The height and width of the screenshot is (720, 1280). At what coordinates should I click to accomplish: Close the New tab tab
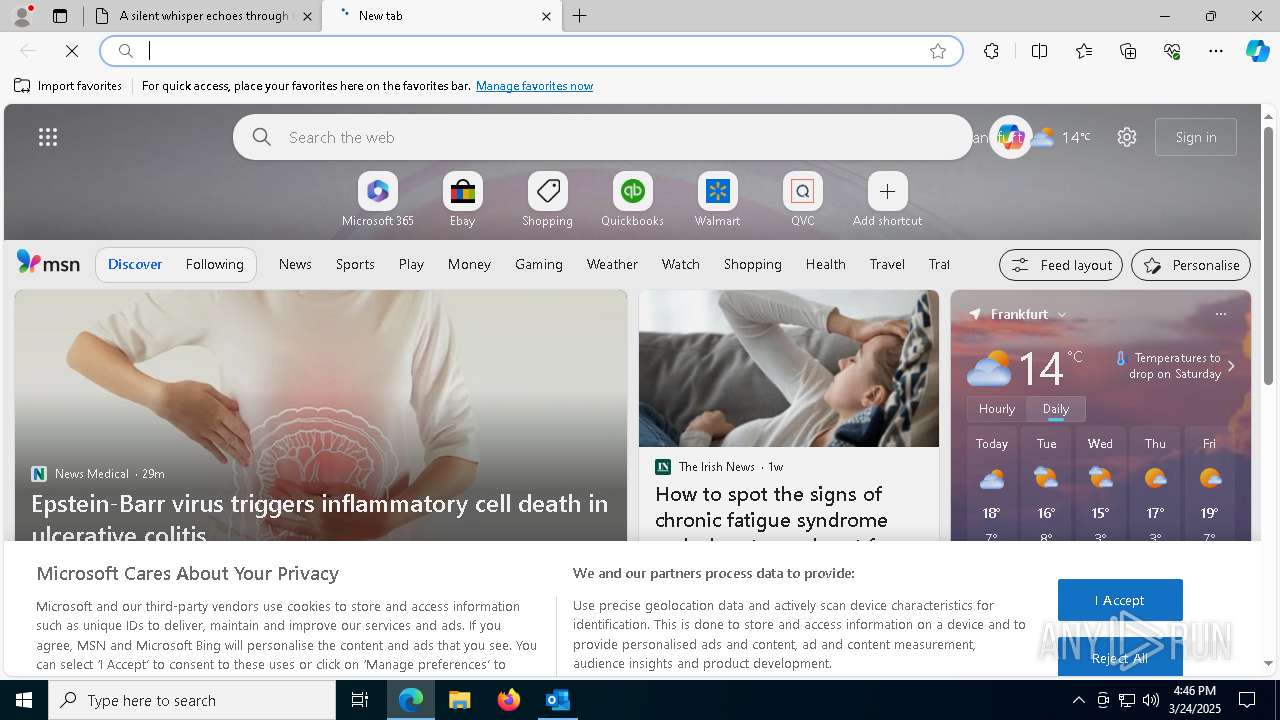coord(546,16)
